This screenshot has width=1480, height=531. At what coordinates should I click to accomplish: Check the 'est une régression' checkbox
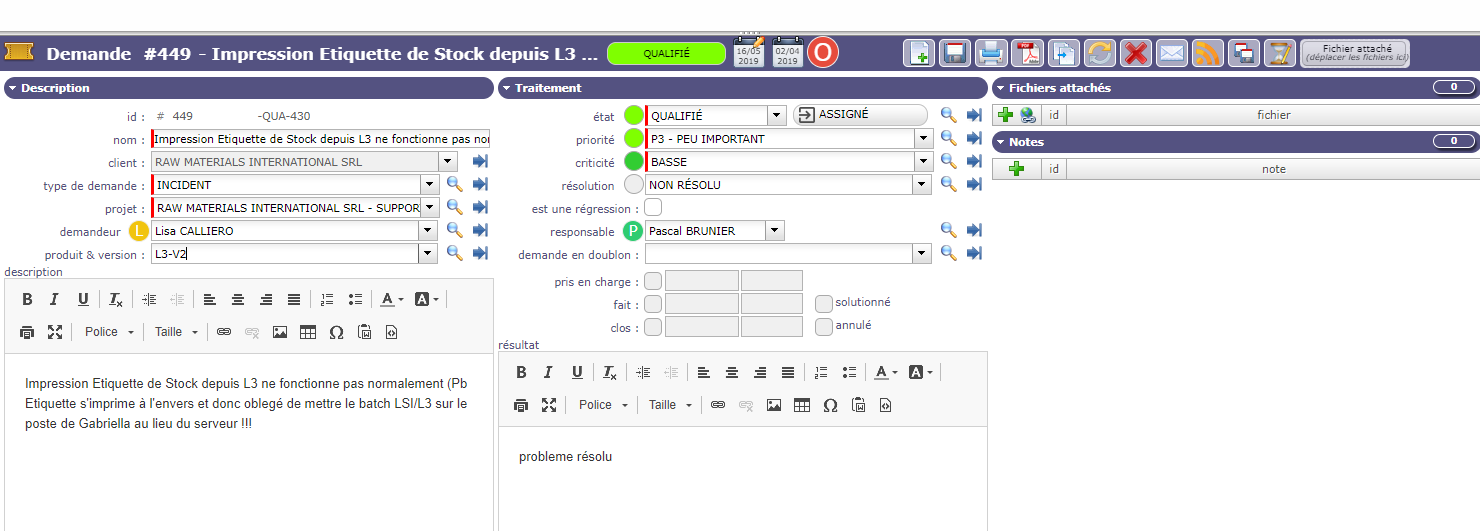(653, 208)
